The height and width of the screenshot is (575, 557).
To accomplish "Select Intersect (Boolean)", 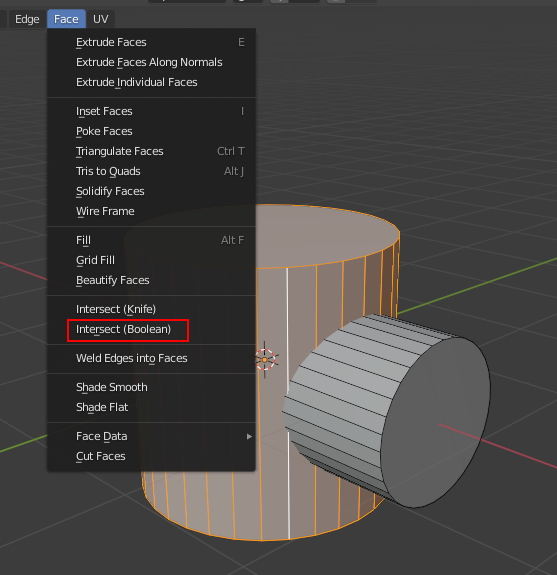I will pyautogui.click(x=151, y=329).
